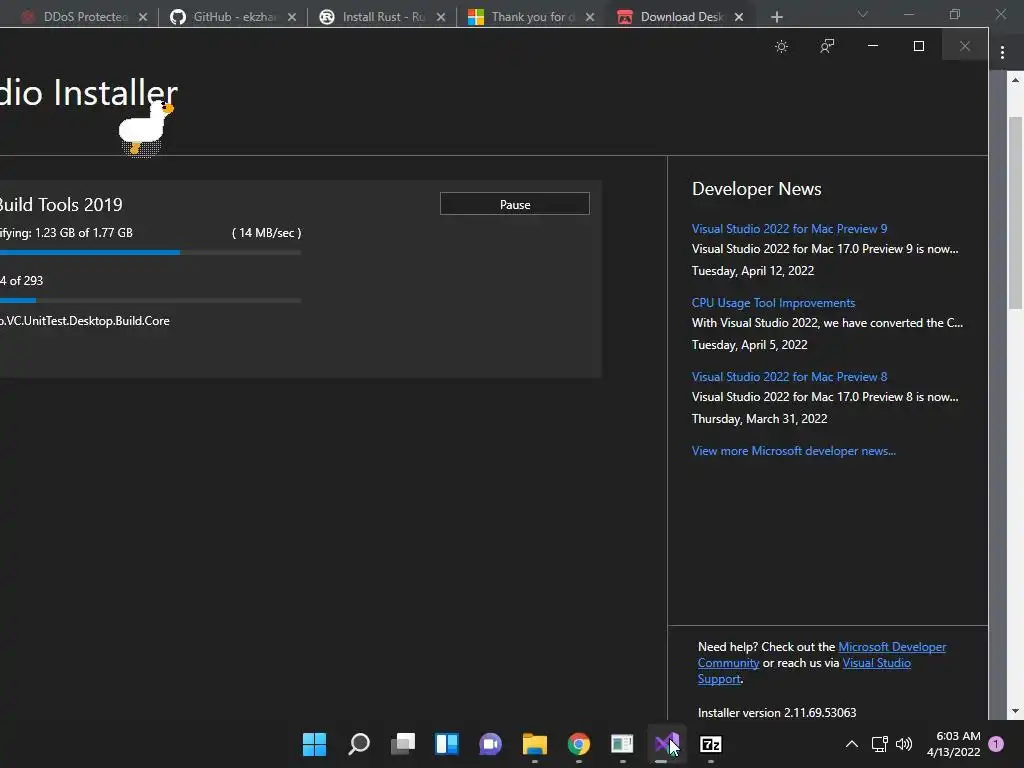
Task: Select the Visual Studio Installer taskbar icon
Action: (666, 744)
